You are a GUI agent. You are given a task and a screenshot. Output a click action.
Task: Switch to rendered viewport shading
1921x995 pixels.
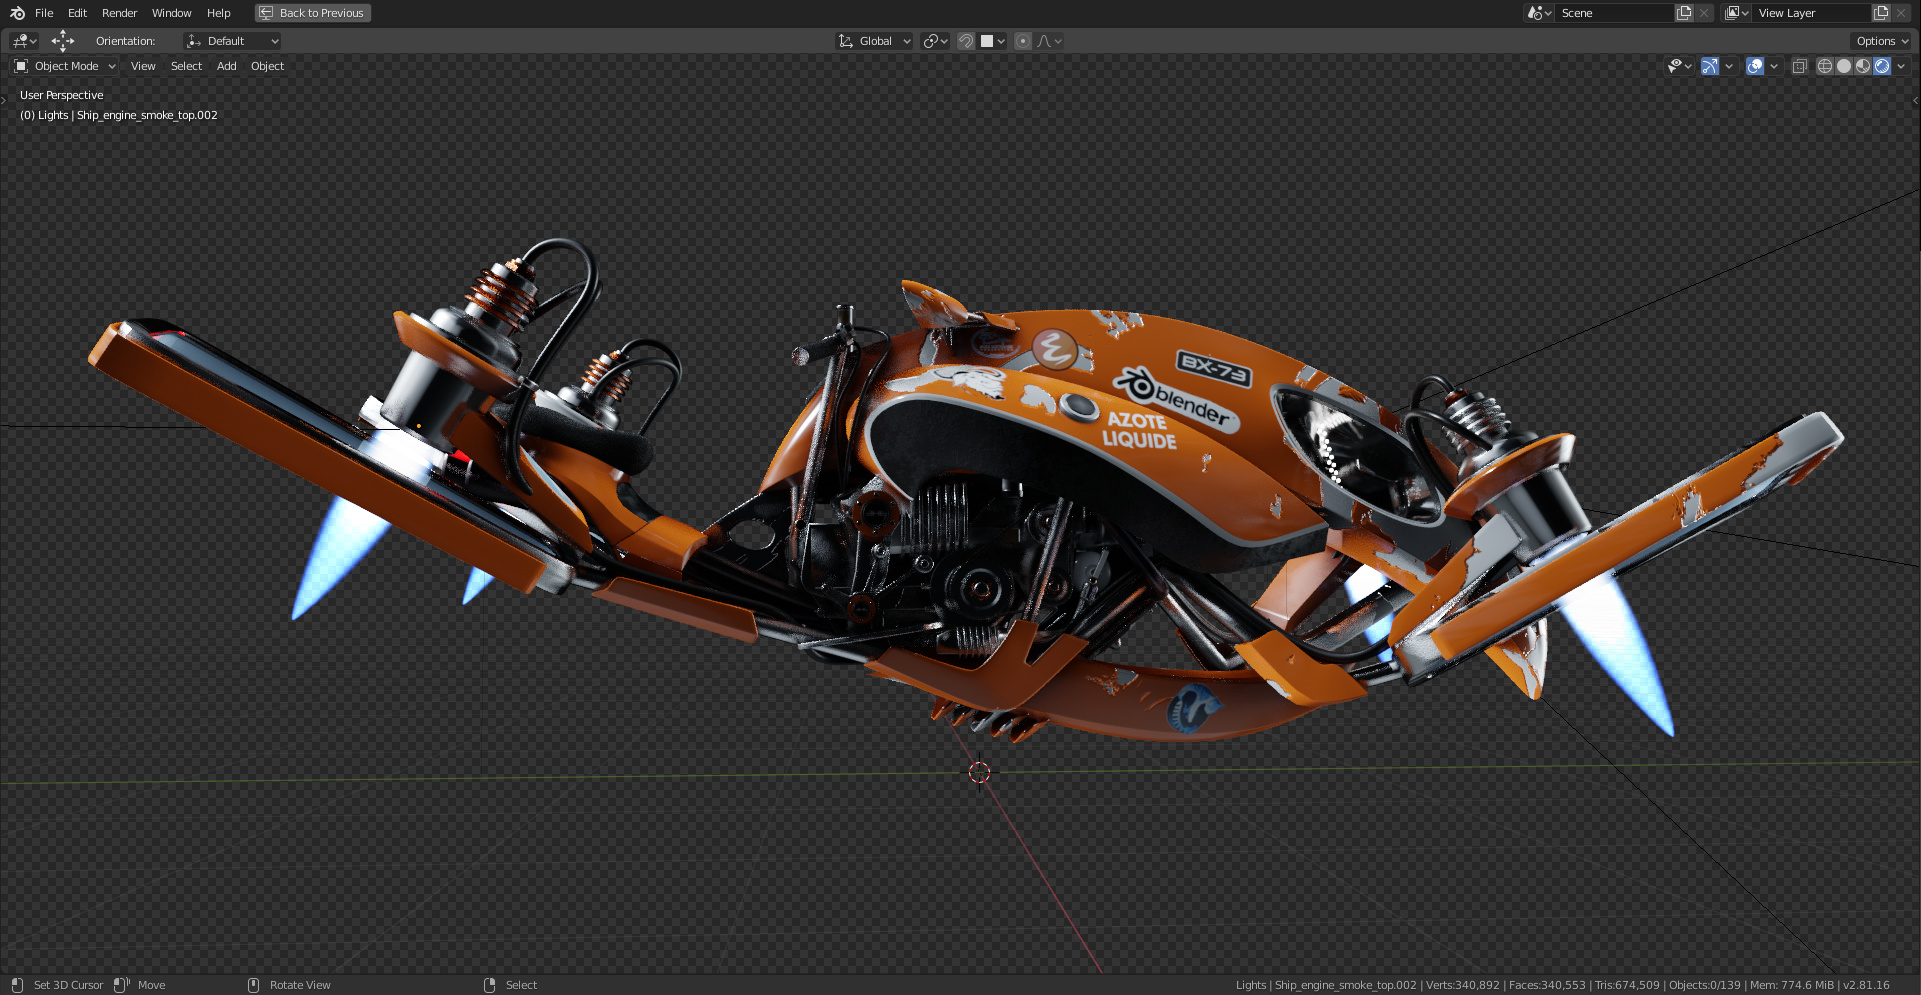[1882, 66]
